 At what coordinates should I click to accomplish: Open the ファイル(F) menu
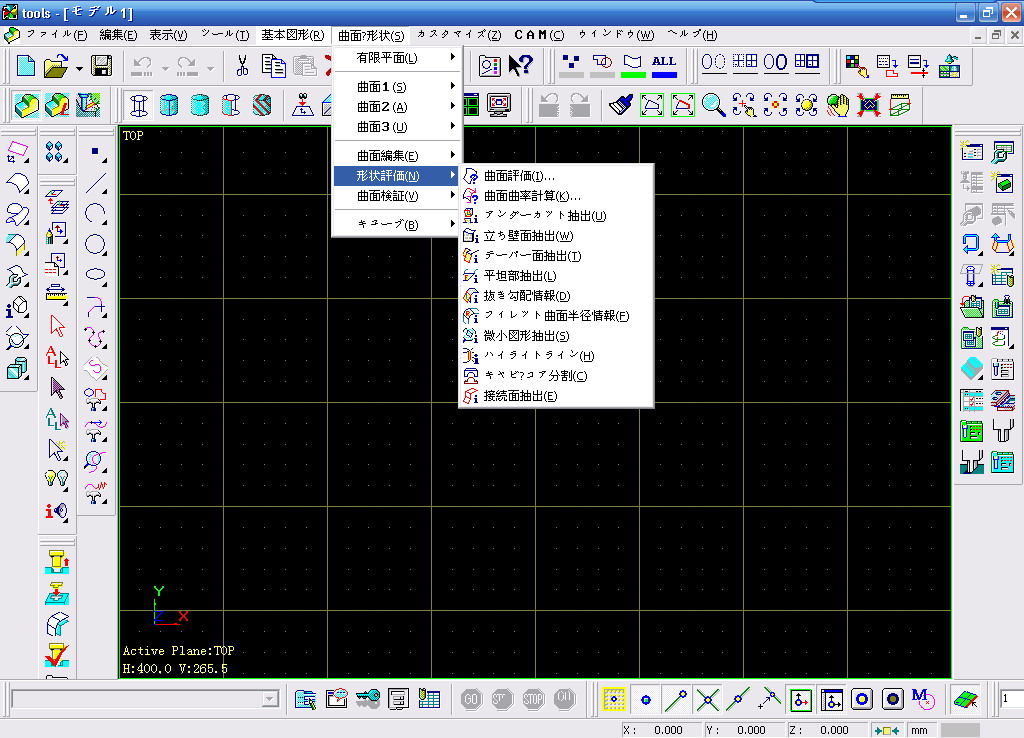click(x=56, y=35)
